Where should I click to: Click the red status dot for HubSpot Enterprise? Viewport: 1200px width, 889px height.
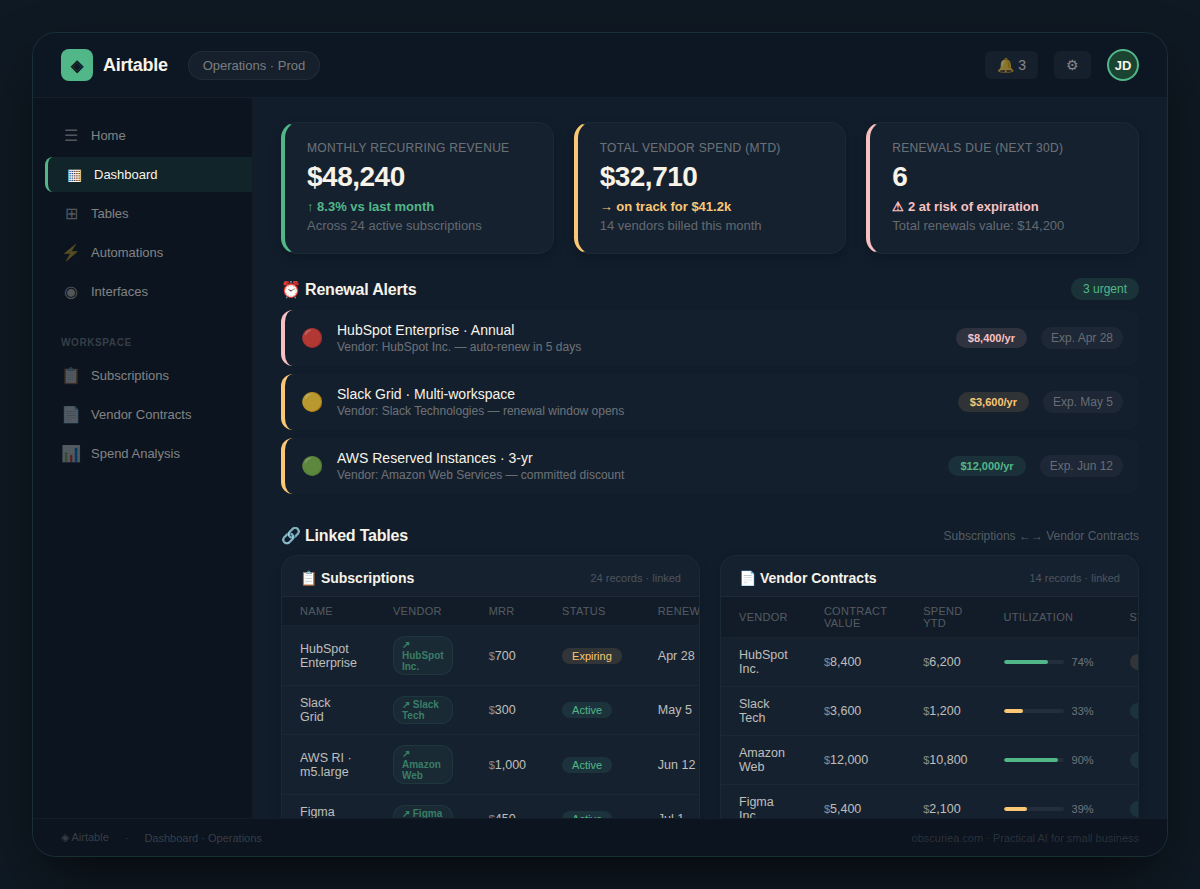(x=312, y=338)
